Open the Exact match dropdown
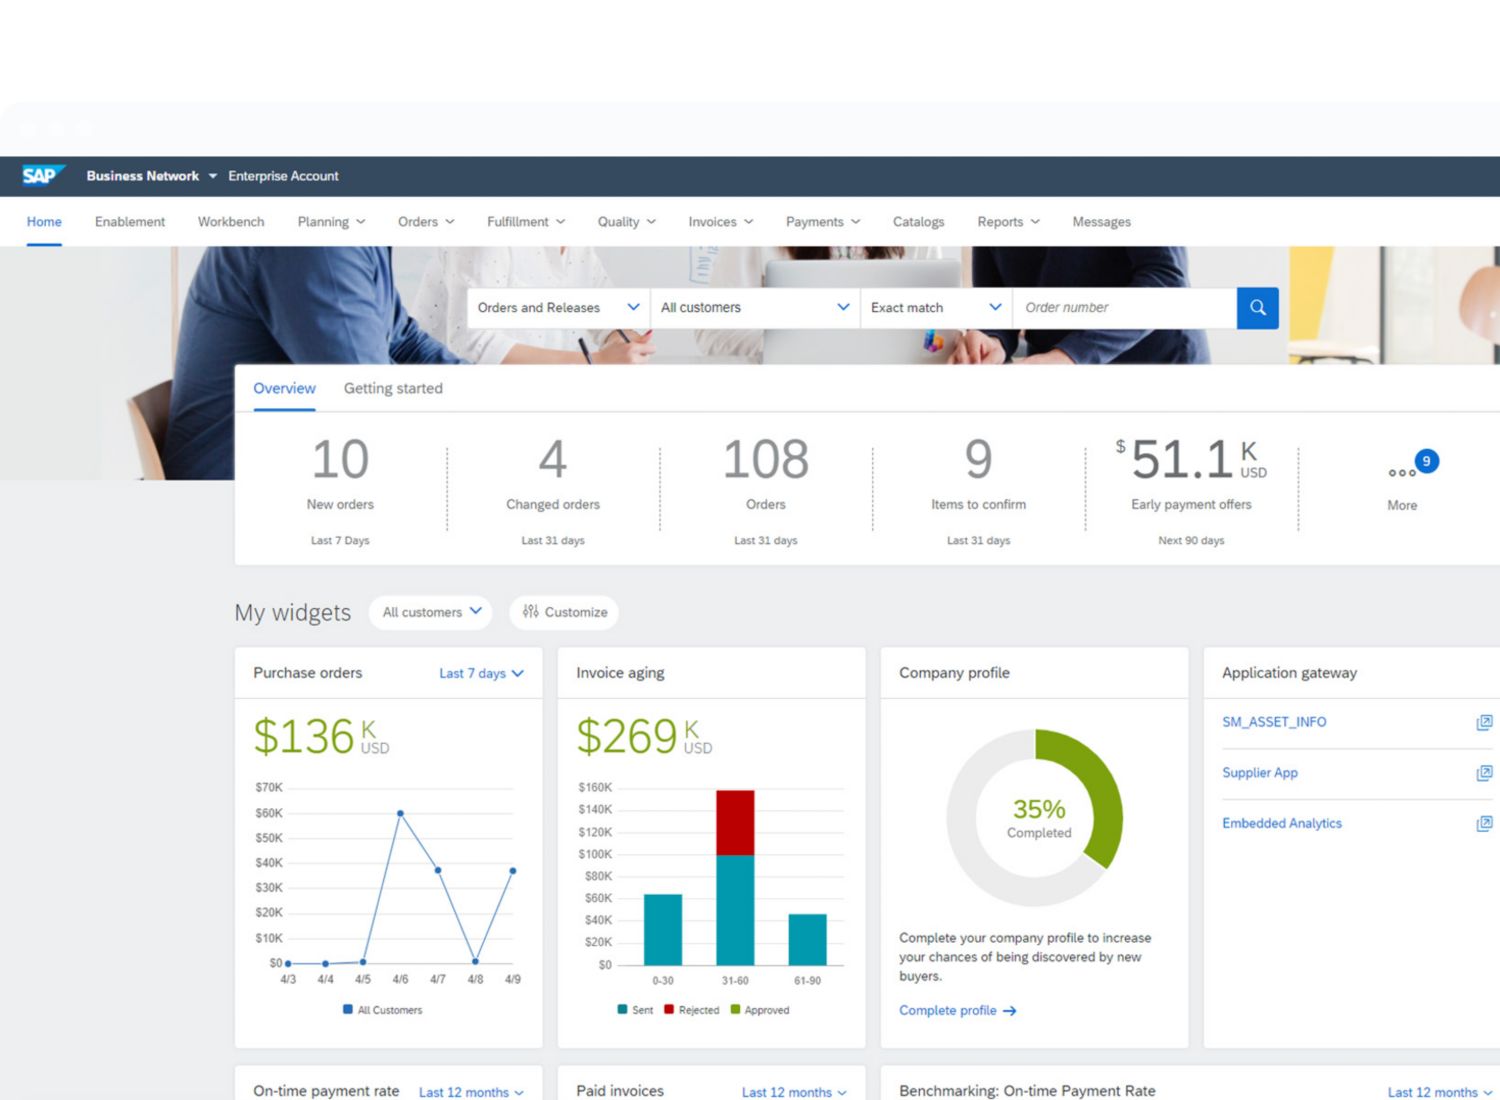 (935, 308)
